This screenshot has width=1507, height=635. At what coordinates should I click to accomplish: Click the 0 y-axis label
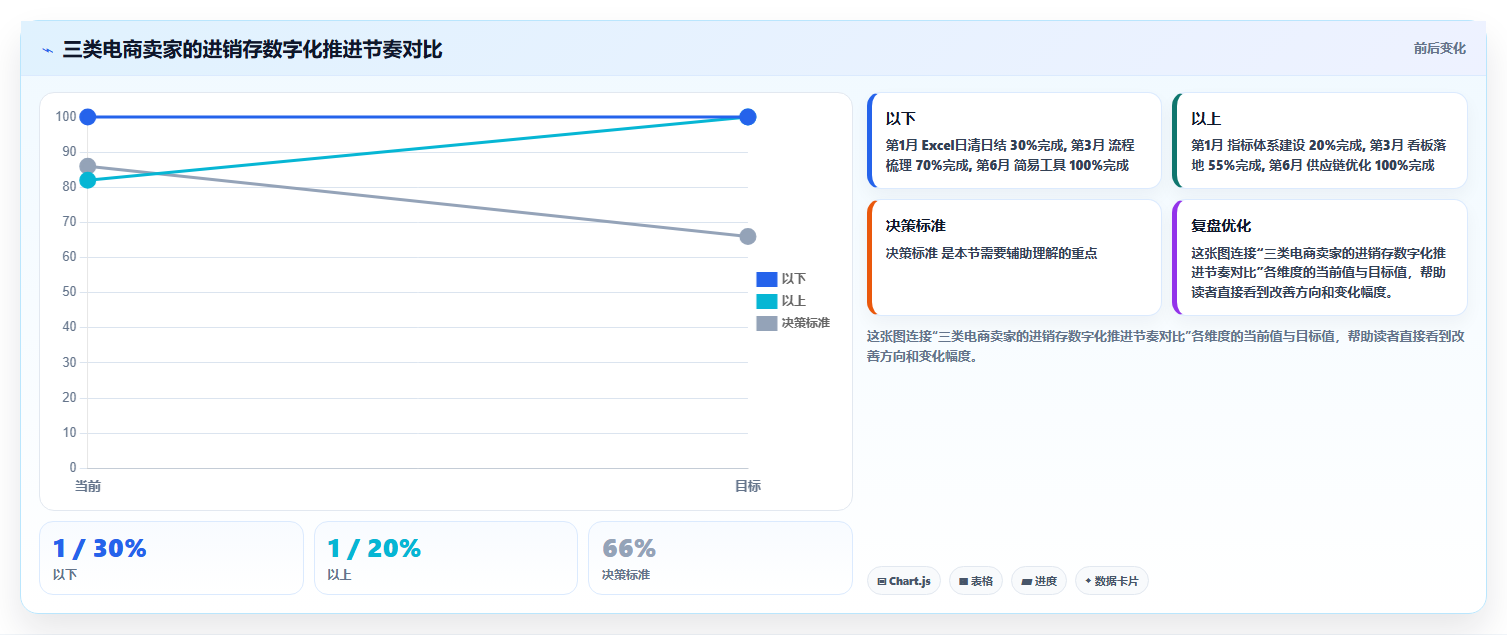pos(73,468)
